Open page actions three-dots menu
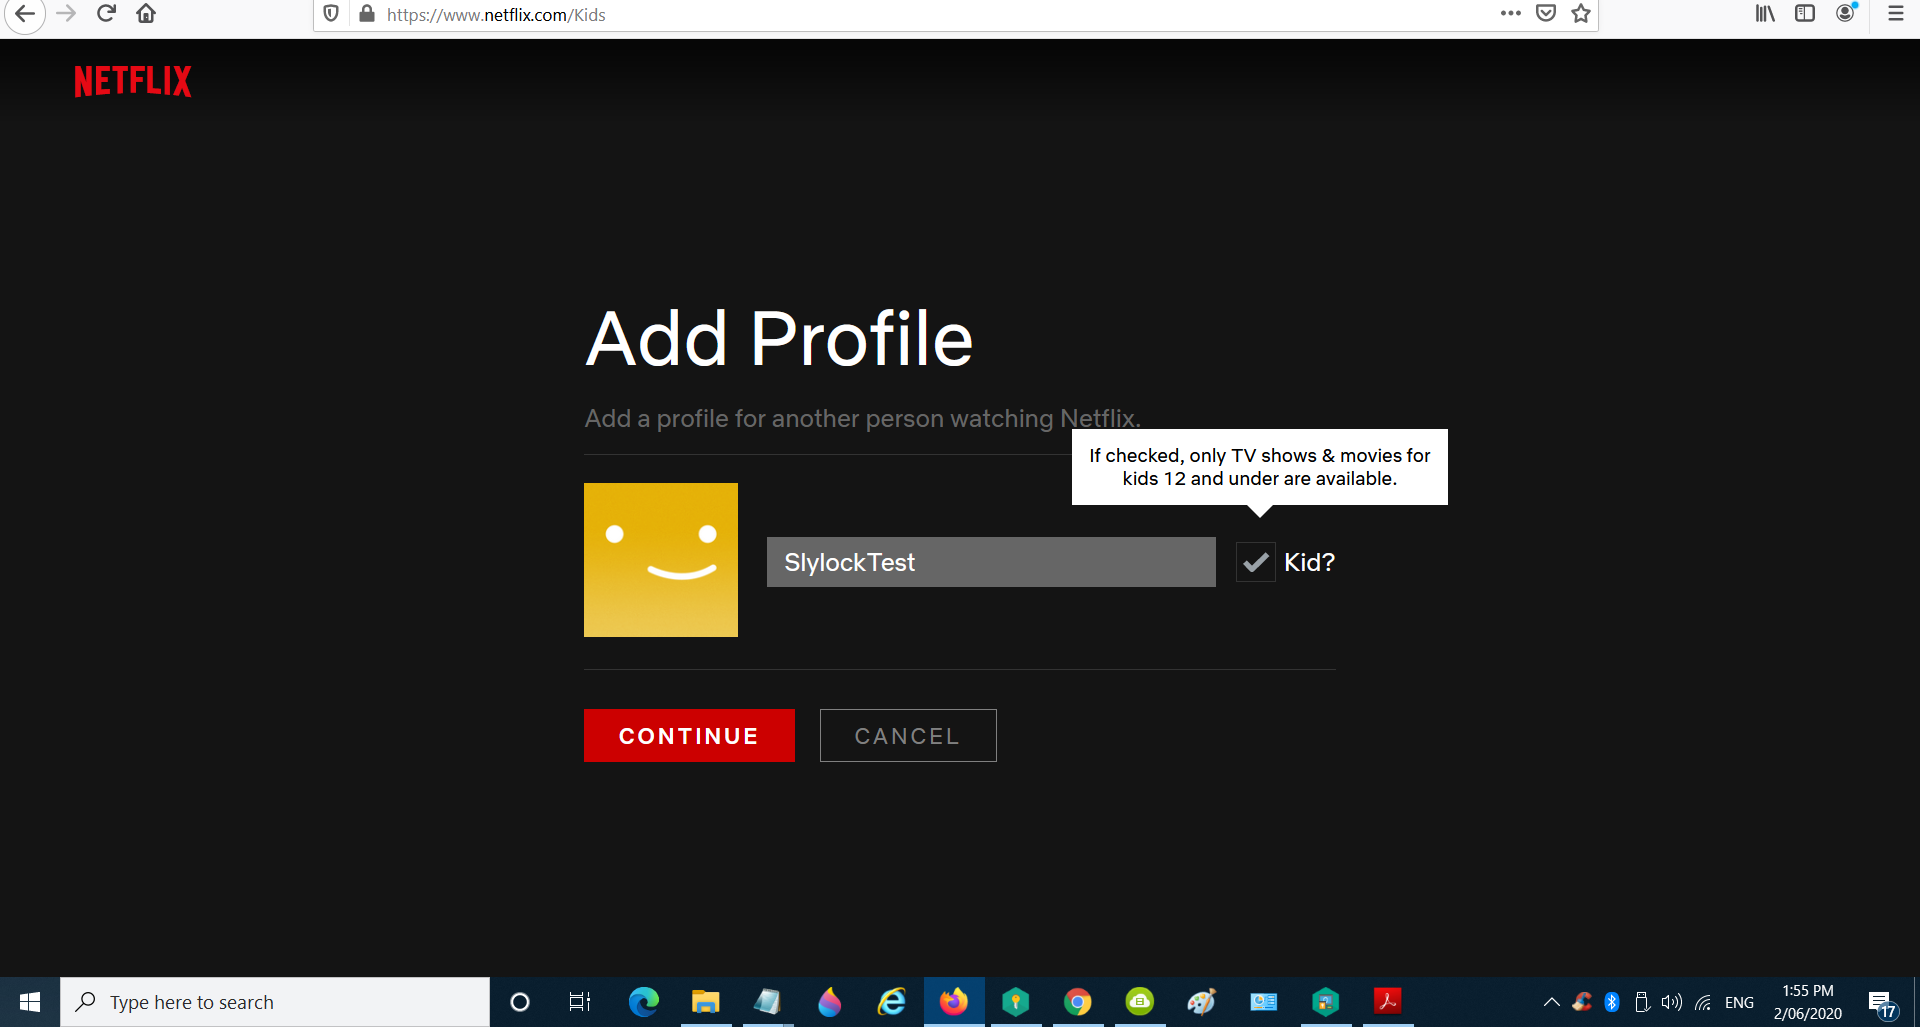Viewport: 1920px width, 1027px height. 1510,14
